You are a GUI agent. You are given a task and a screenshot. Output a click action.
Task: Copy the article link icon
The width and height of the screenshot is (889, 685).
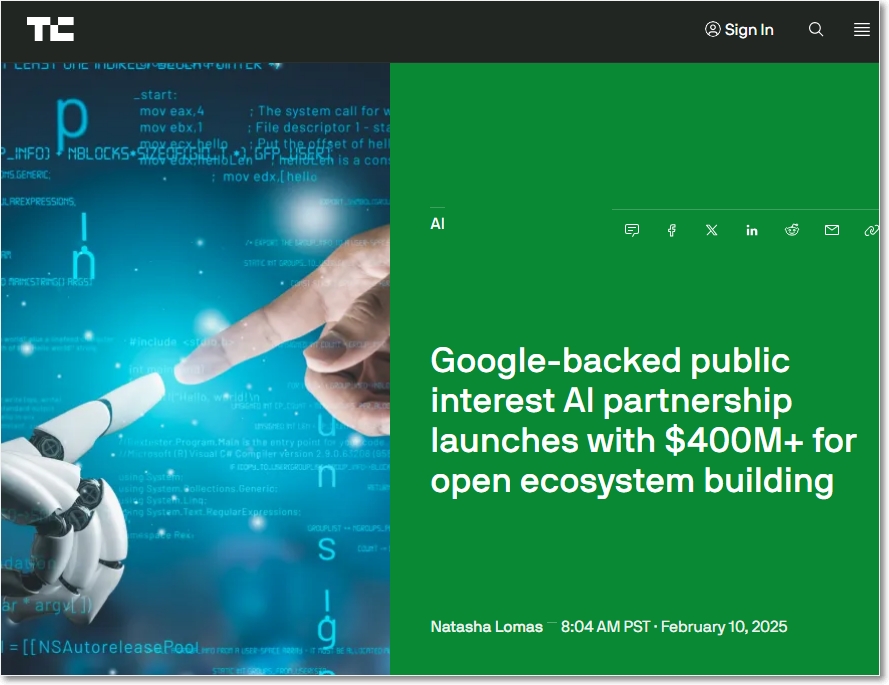coord(871,230)
